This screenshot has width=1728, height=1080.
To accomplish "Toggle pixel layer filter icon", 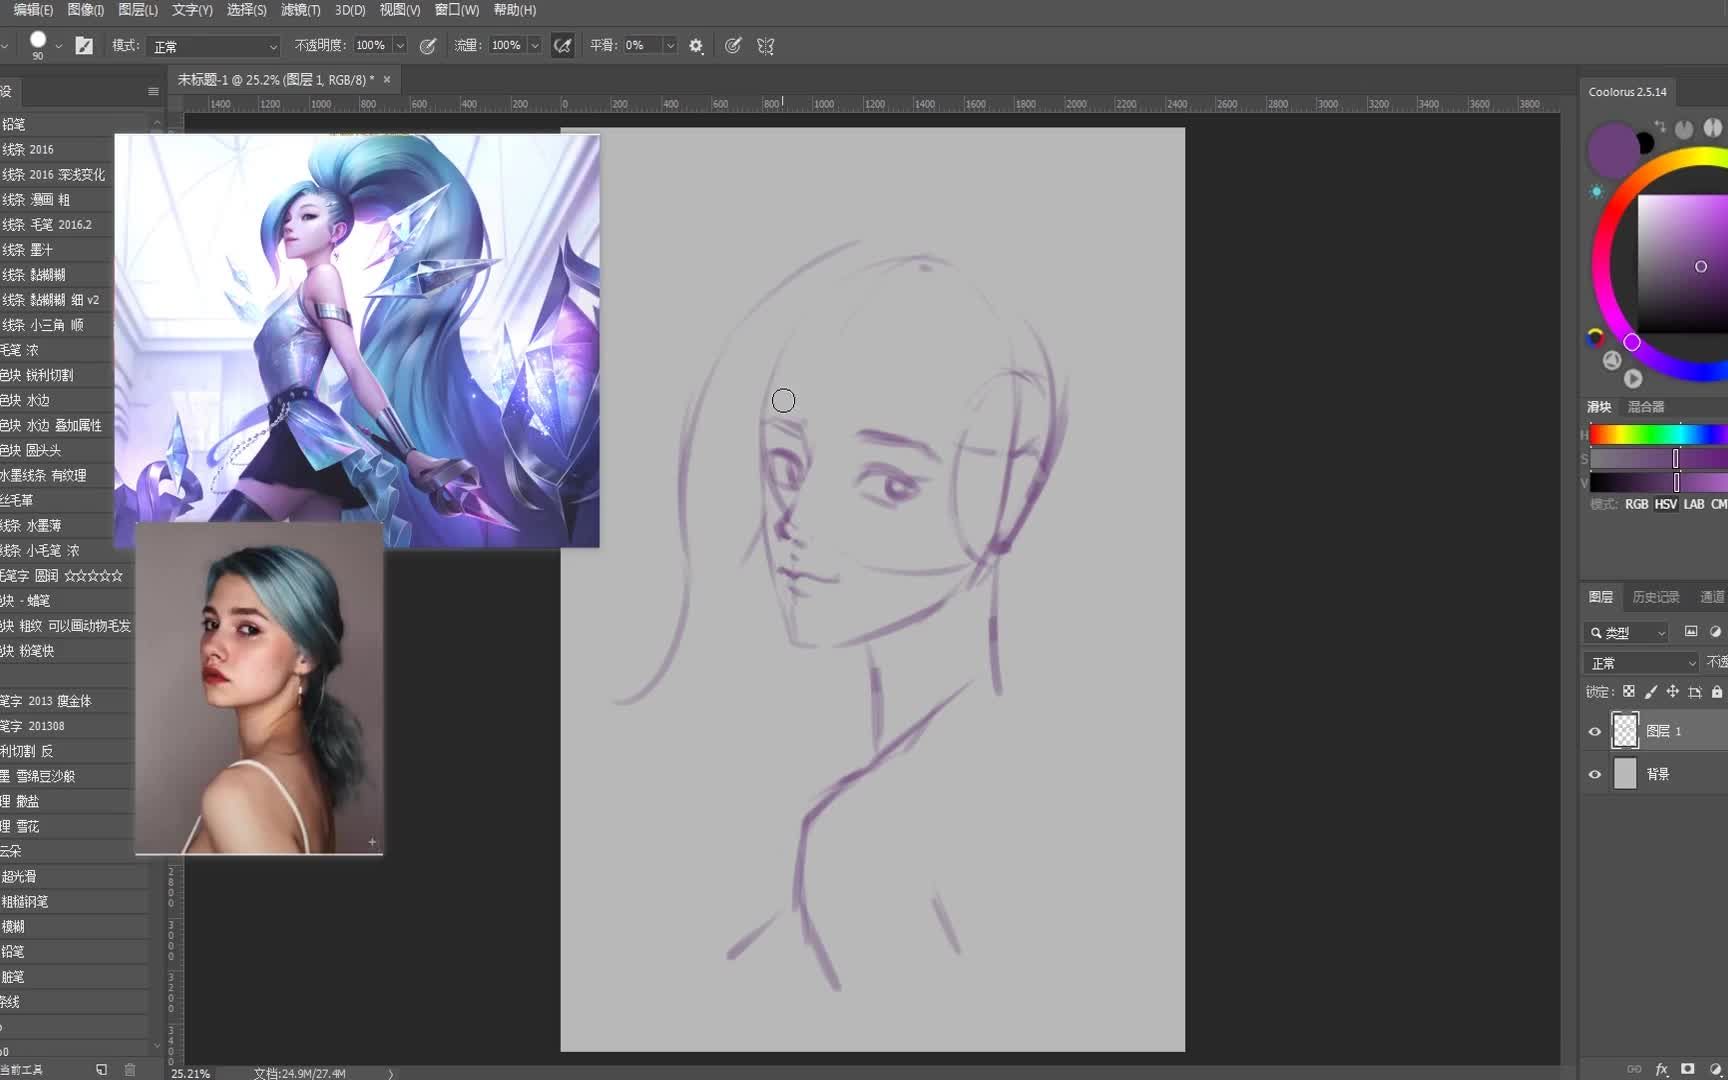I will [x=1691, y=632].
